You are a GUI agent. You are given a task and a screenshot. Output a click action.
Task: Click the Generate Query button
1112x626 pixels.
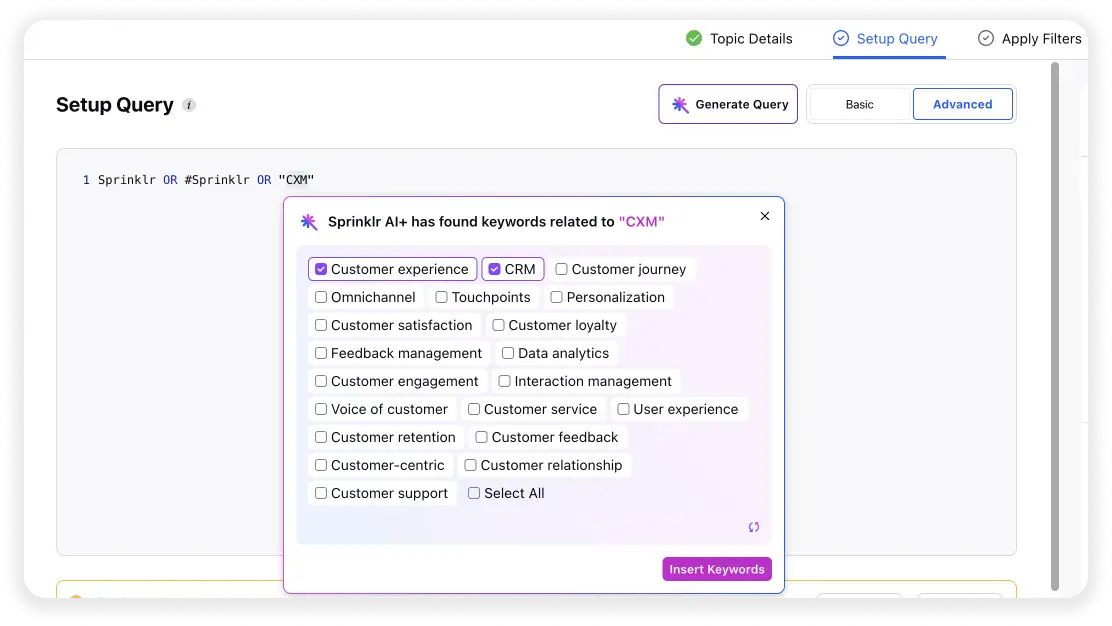pyautogui.click(x=728, y=104)
